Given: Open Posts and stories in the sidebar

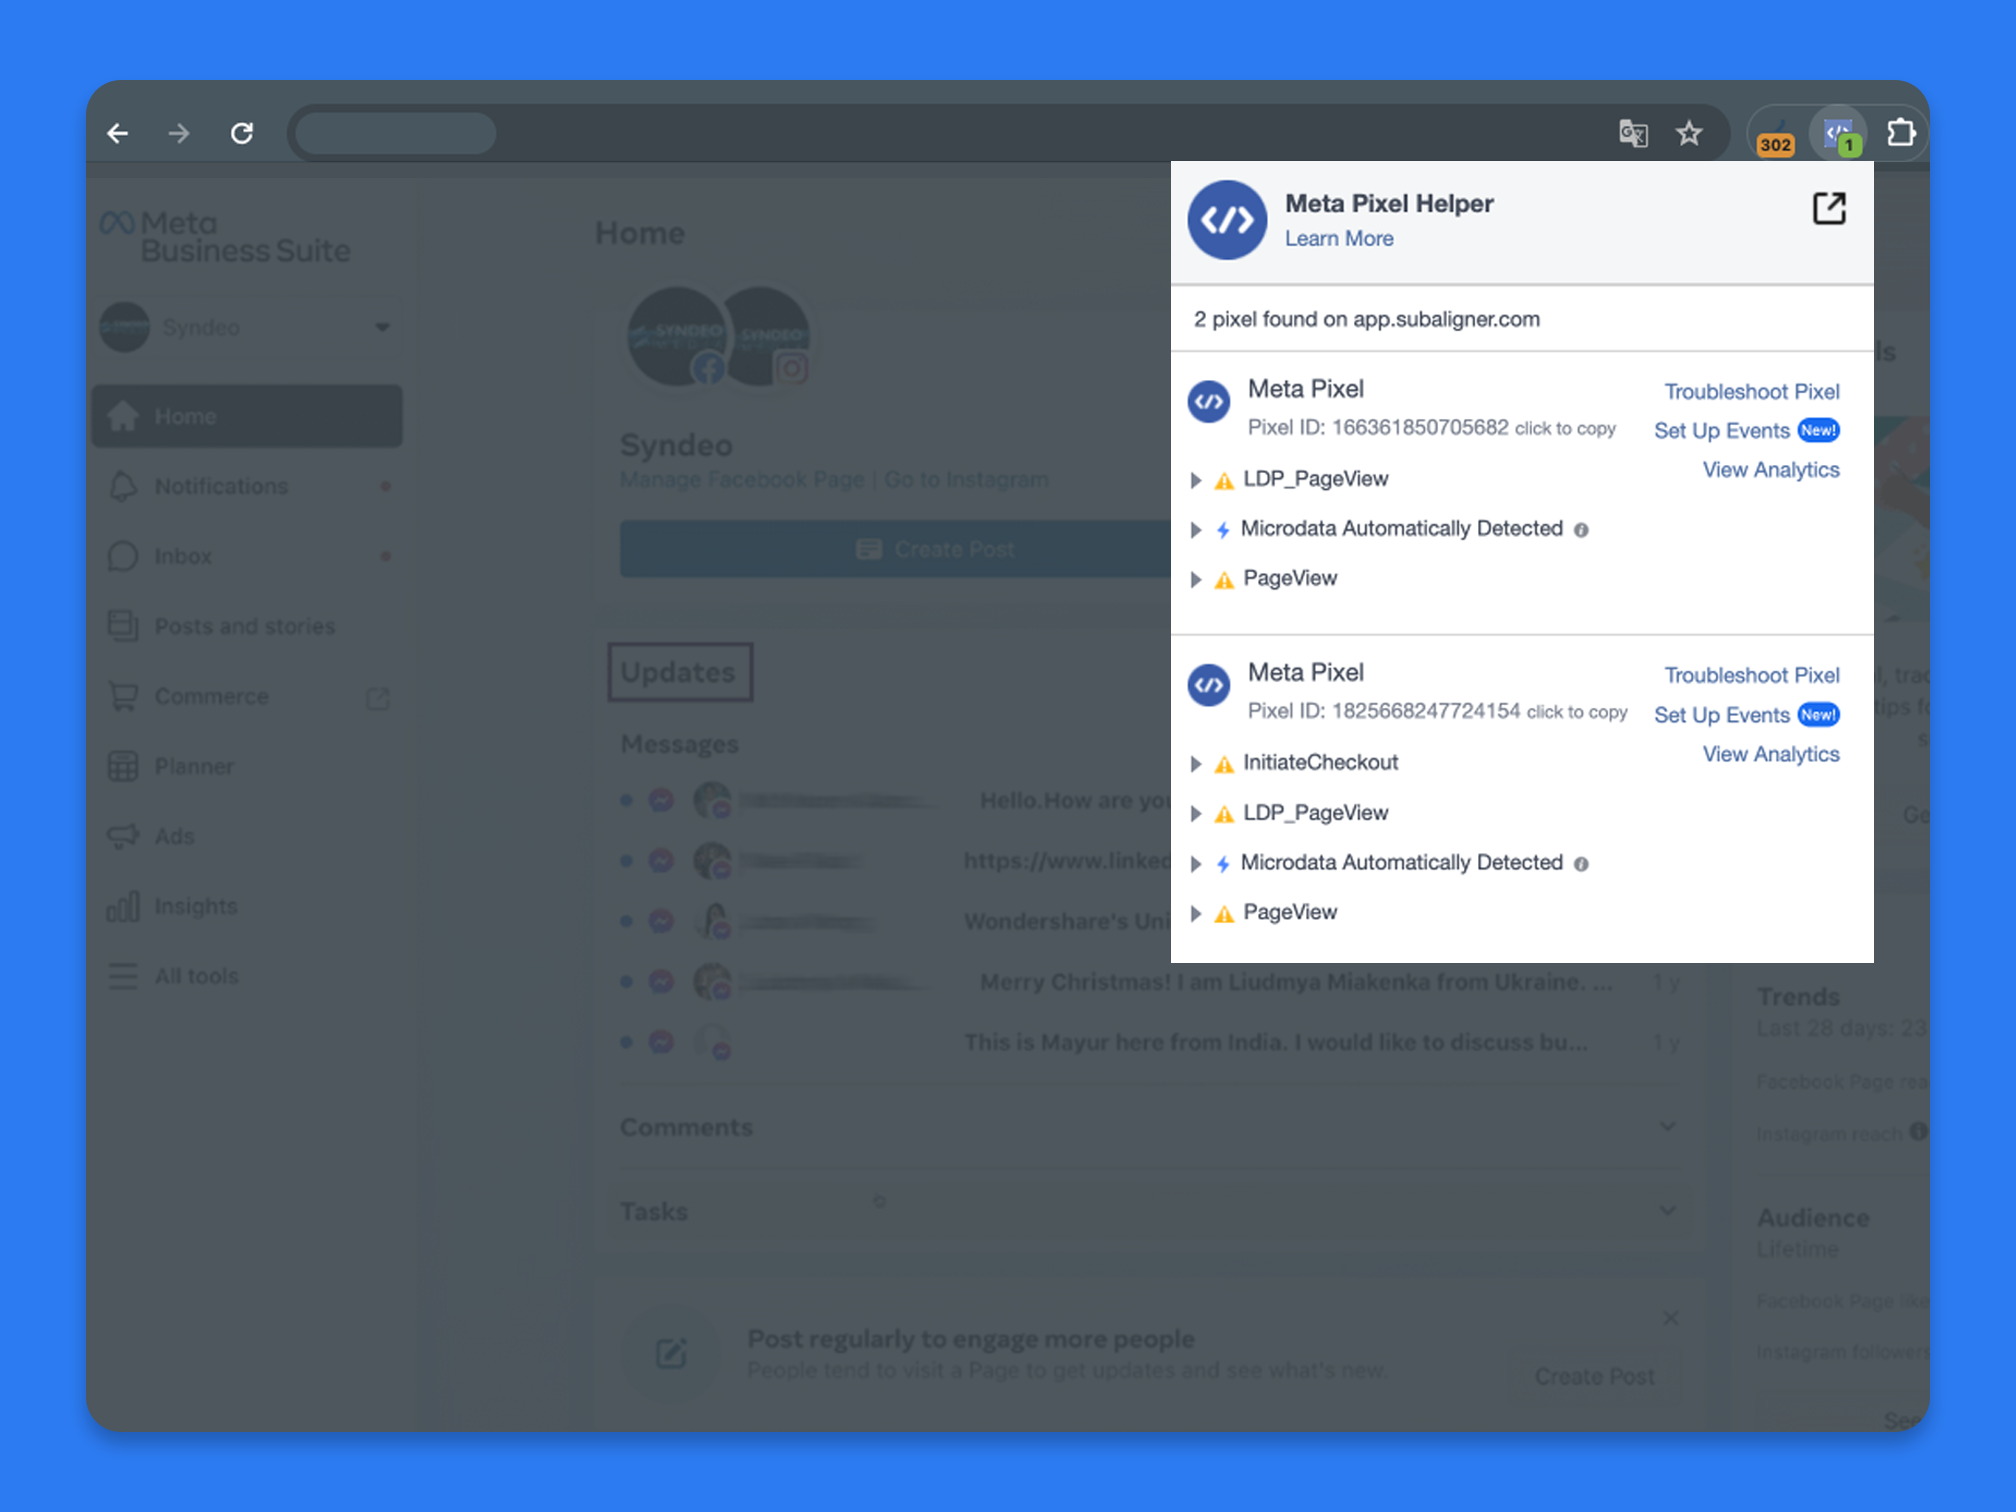Looking at the screenshot, I should (x=247, y=626).
